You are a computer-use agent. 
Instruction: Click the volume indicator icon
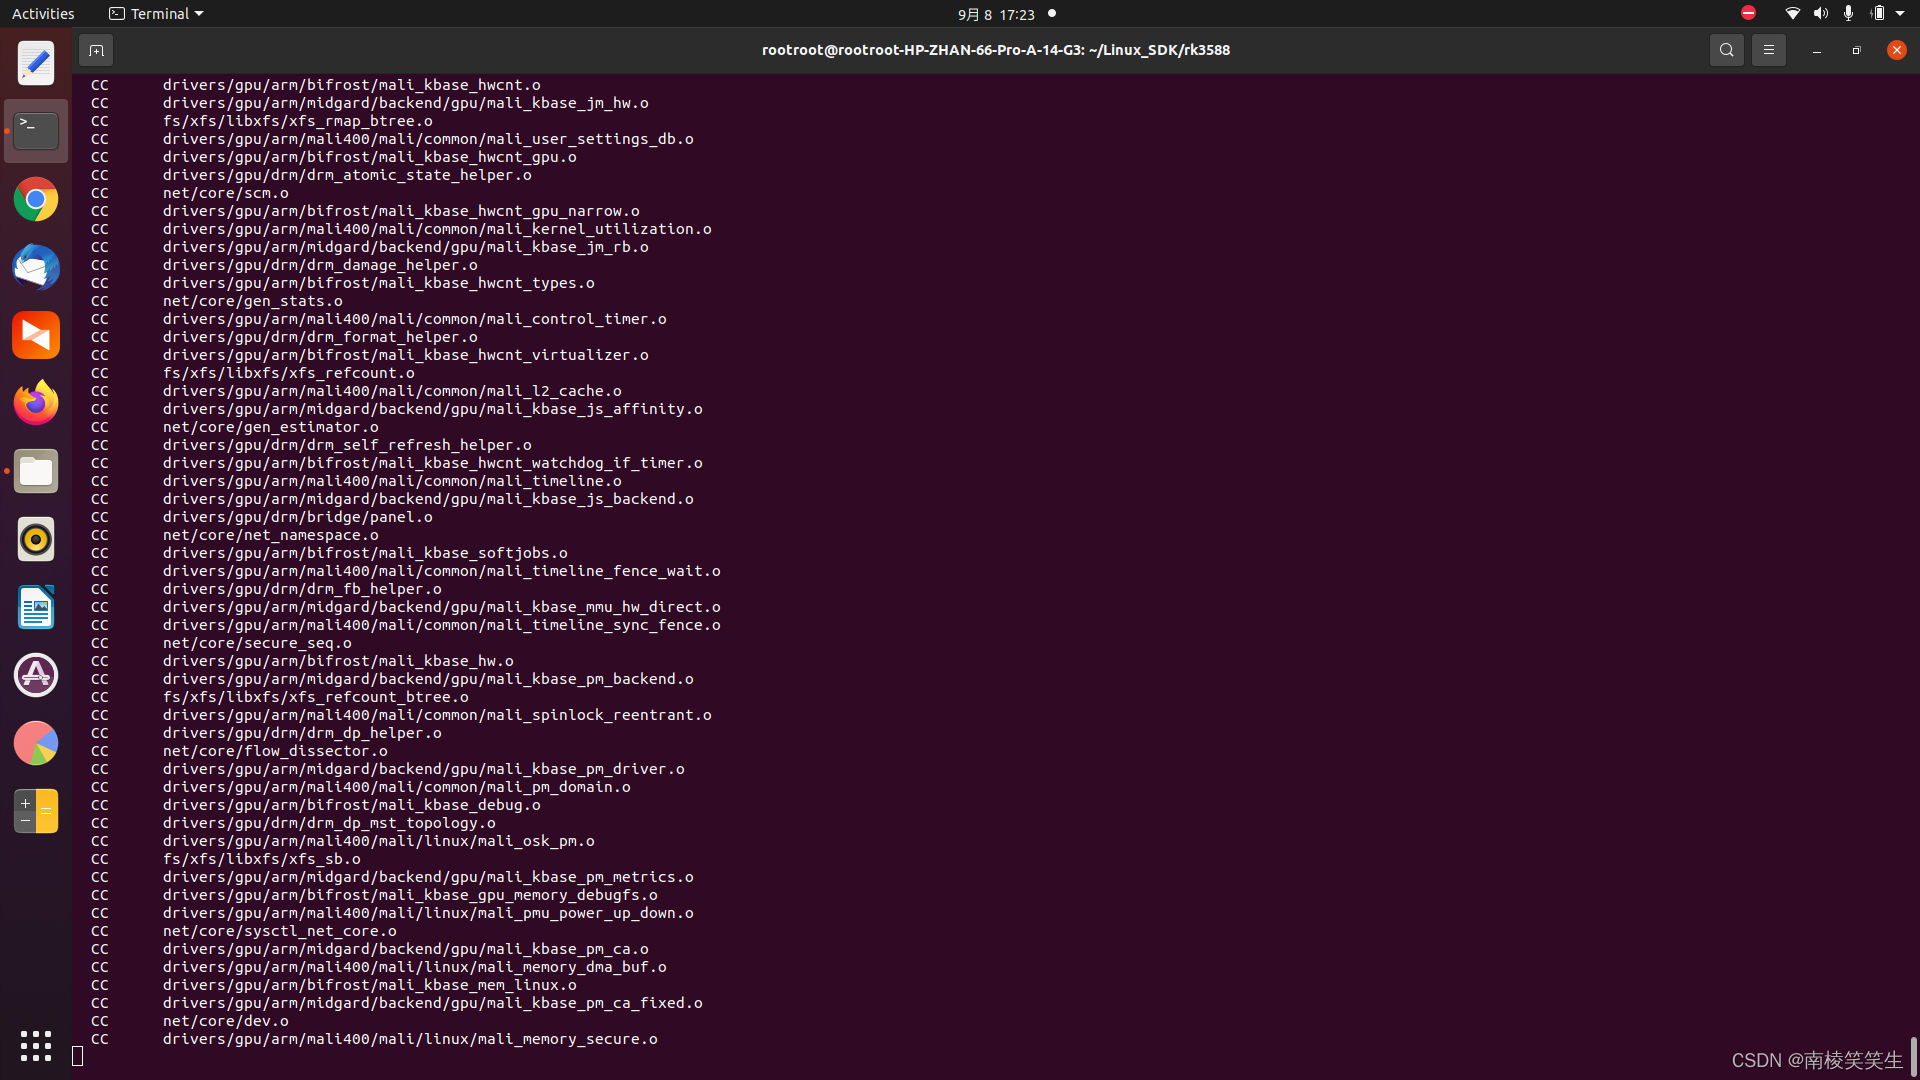(1820, 14)
